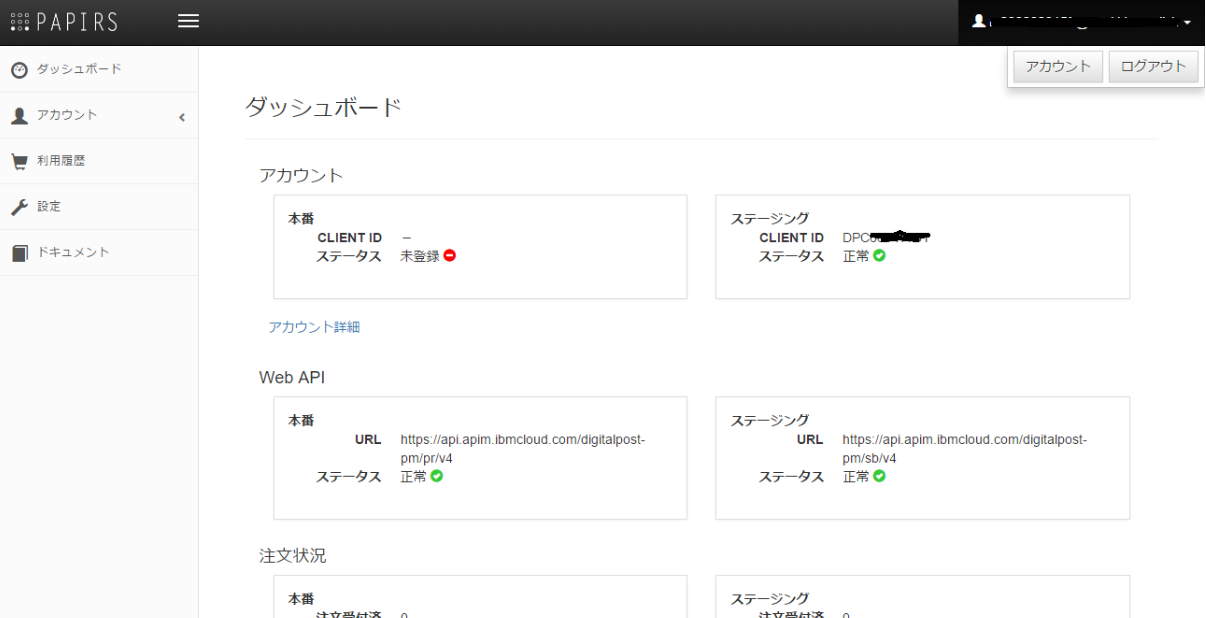1206x618 pixels.
Task: Click the red 未登録 status icon
Action: (x=450, y=256)
